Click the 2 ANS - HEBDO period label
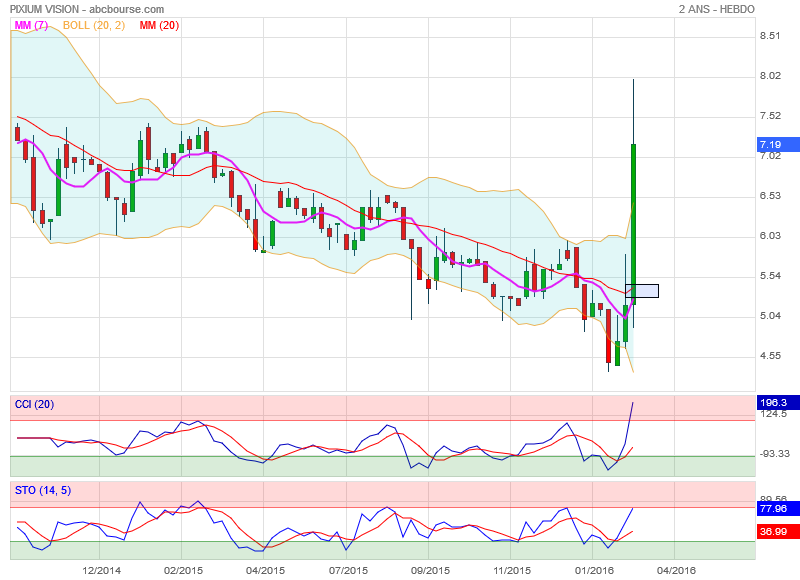The width and height of the screenshot is (800, 580). coord(716,9)
